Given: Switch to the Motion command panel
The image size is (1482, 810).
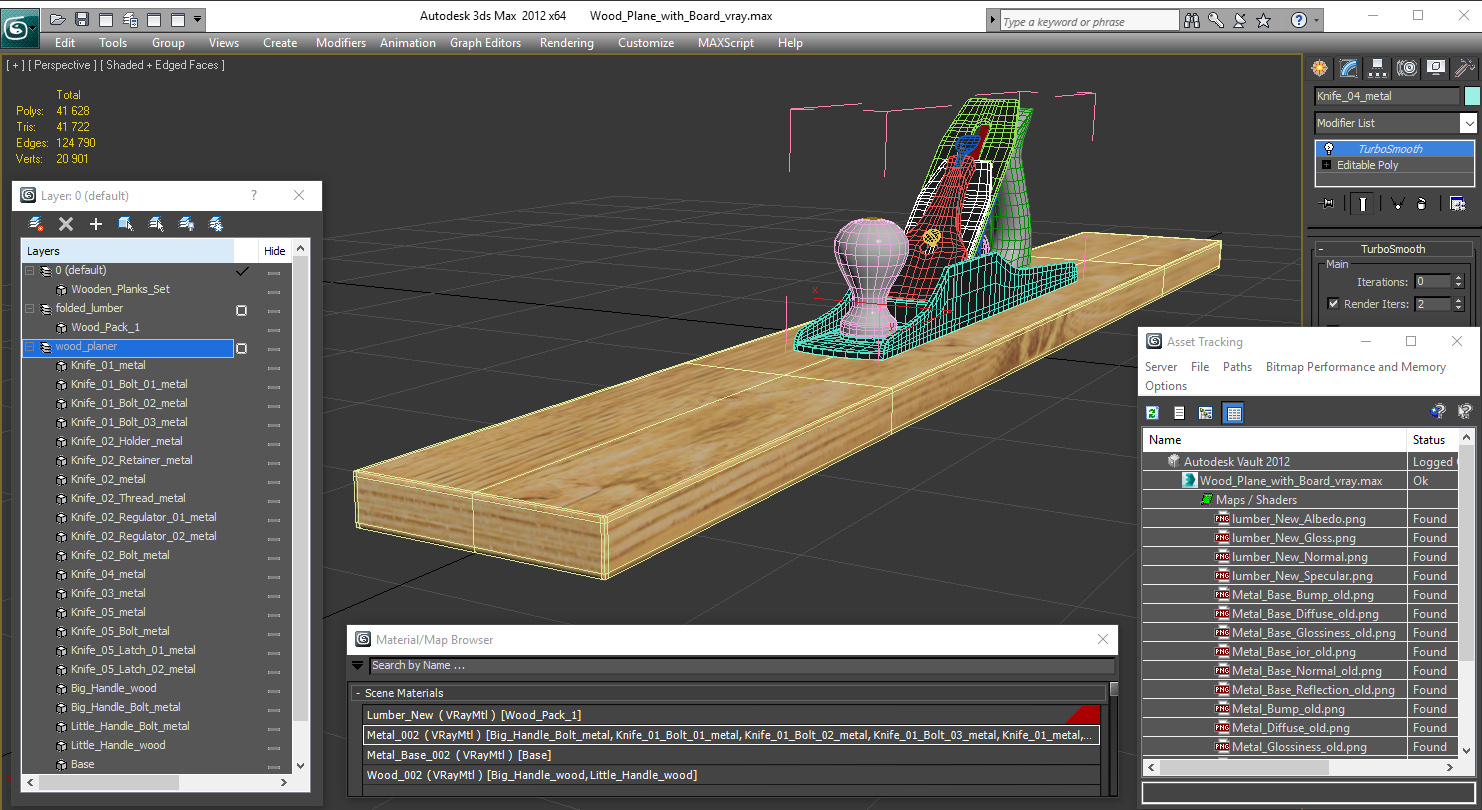Looking at the screenshot, I should pyautogui.click(x=1407, y=68).
